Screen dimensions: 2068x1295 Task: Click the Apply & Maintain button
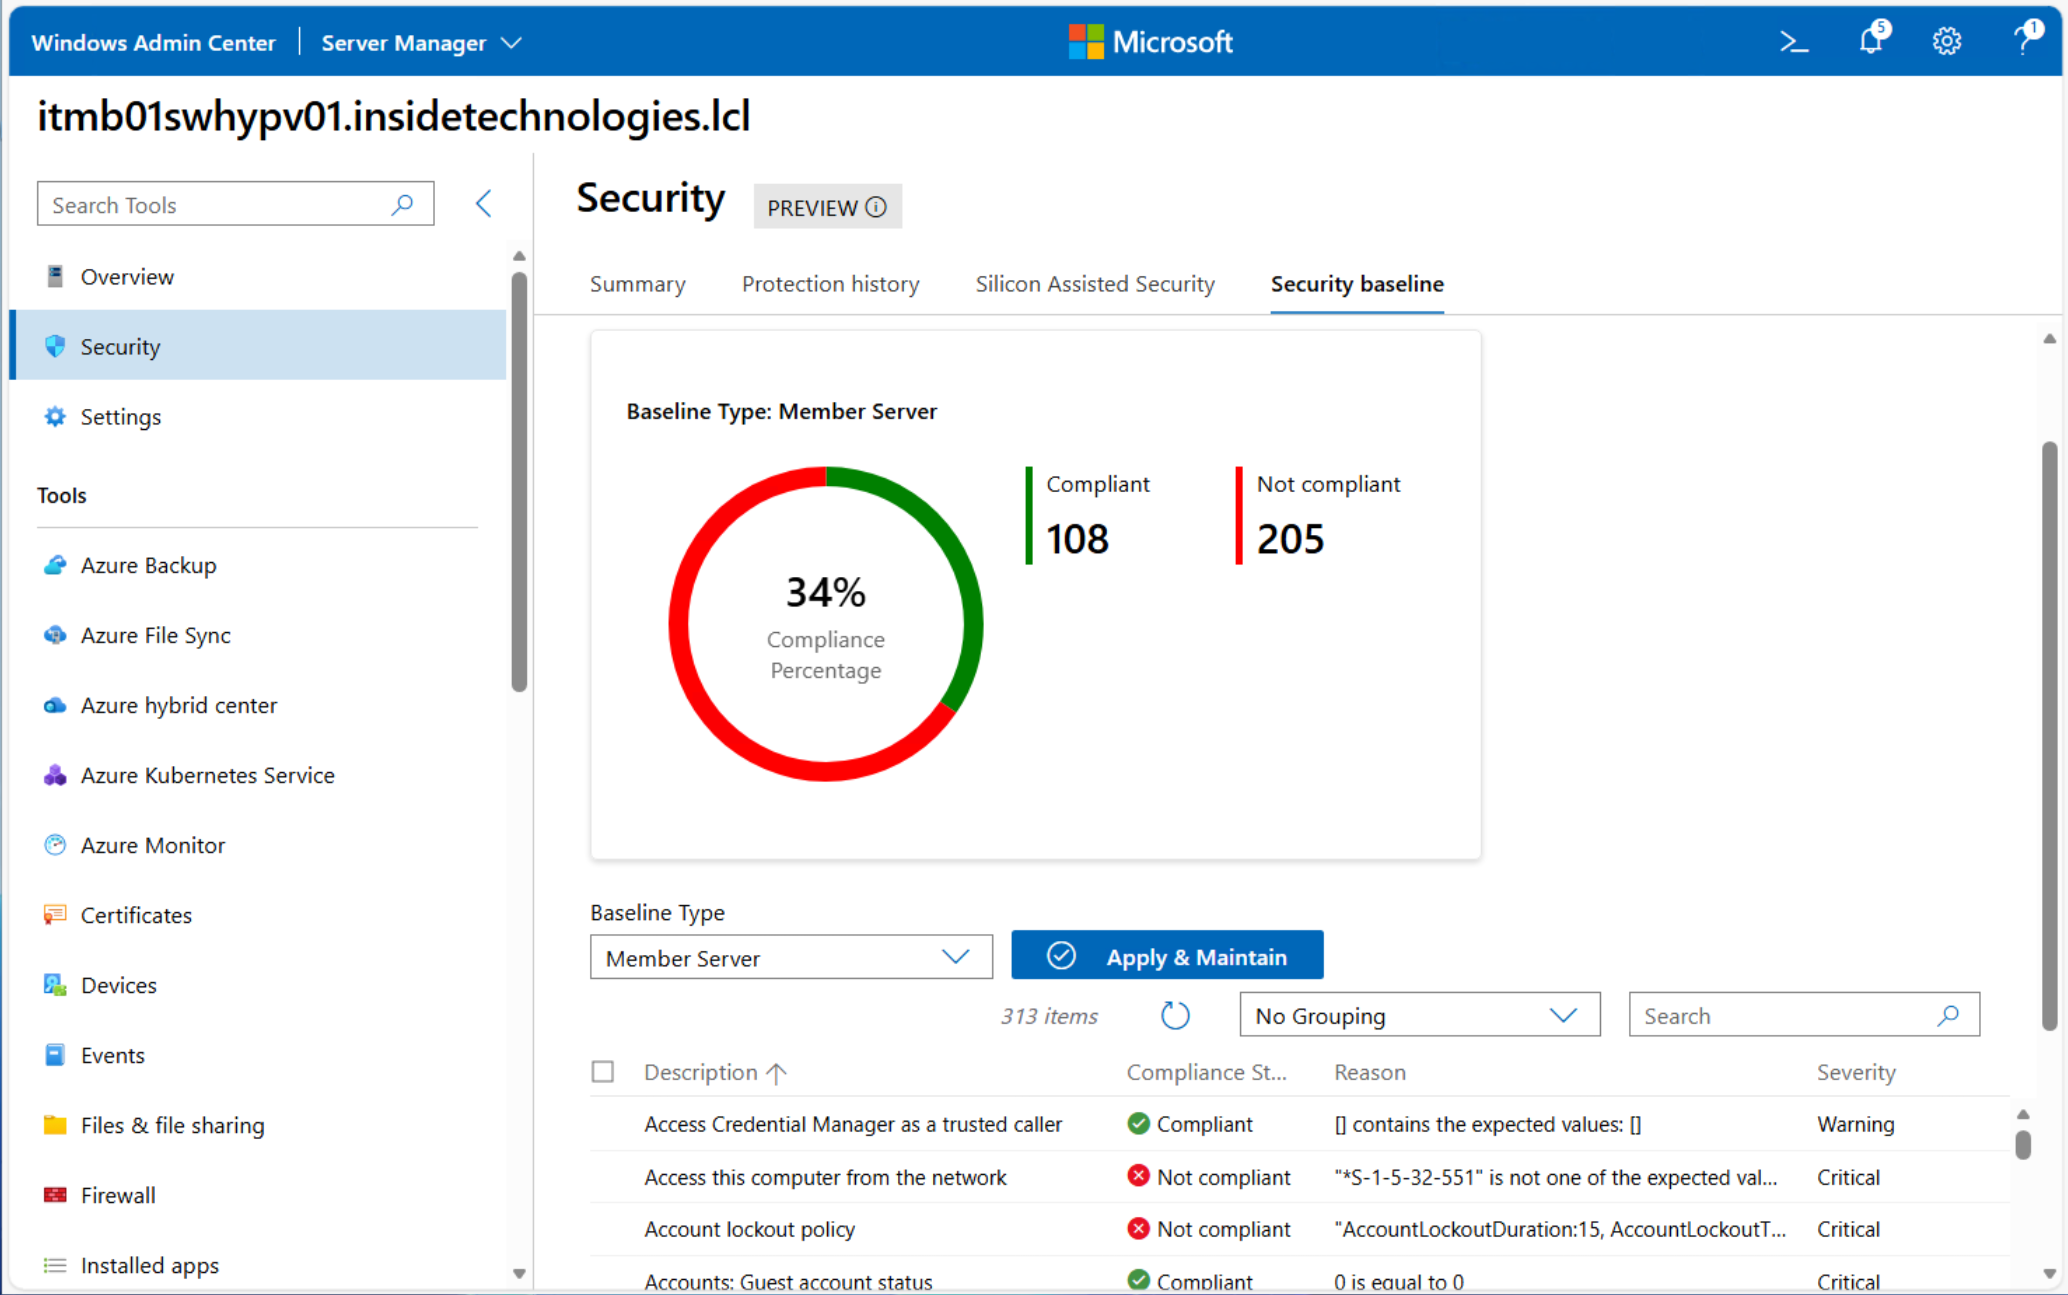point(1167,956)
